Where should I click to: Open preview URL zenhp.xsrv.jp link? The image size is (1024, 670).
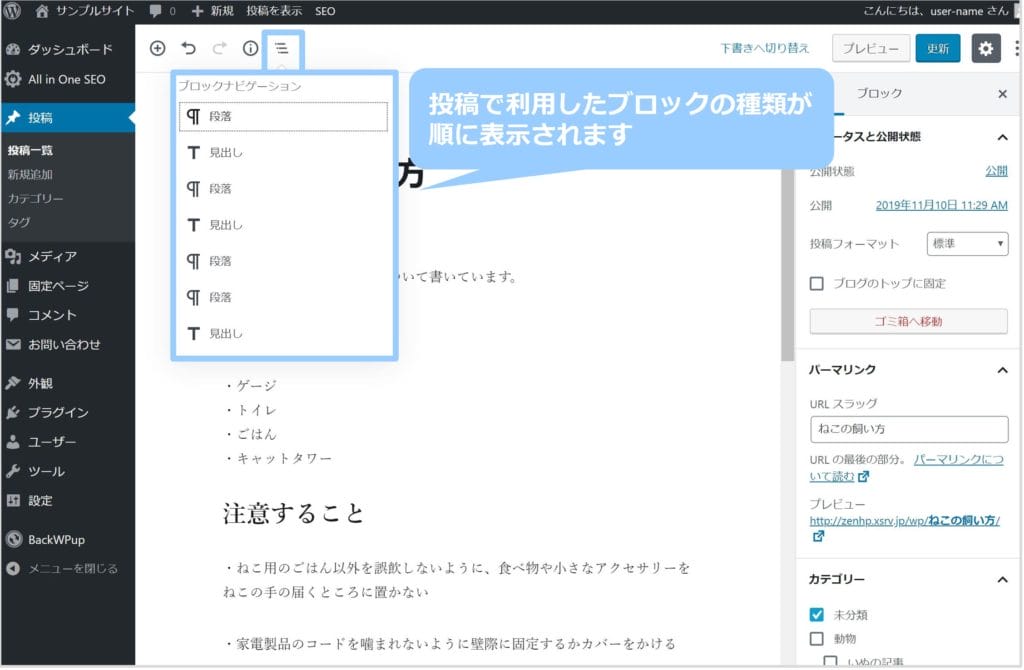904,520
